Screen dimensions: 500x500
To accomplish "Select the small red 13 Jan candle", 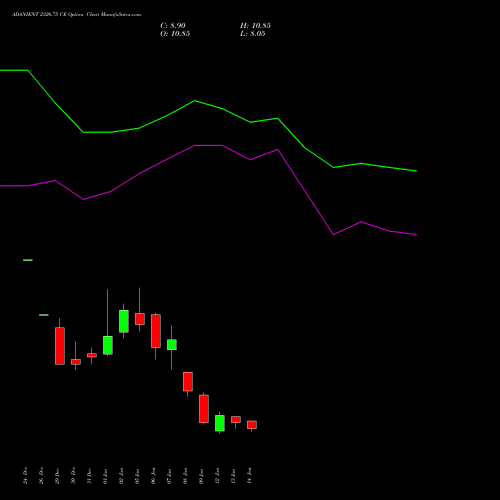I will (x=236, y=420).
